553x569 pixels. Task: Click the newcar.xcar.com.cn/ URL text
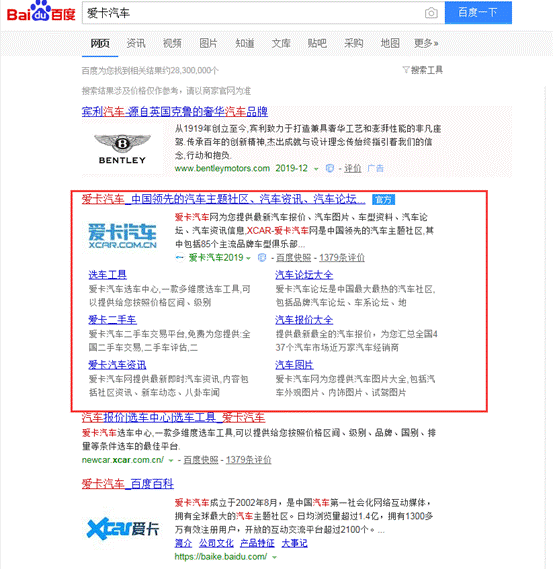123,460
